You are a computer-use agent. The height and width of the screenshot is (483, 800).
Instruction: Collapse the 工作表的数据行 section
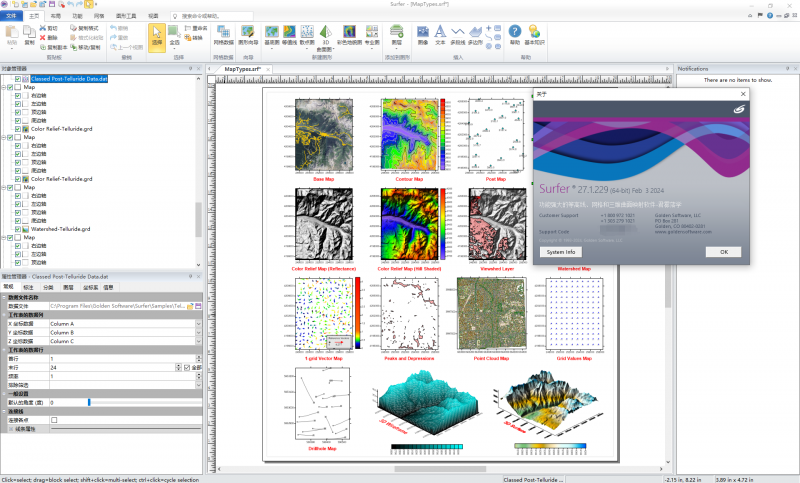point(4,350)
